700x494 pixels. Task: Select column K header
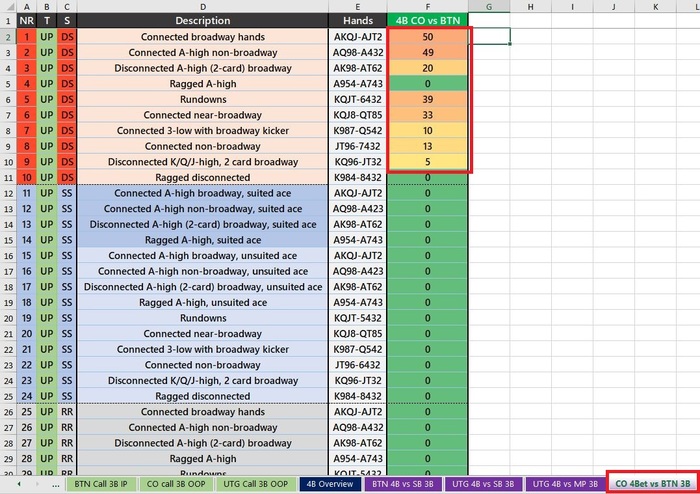click(655, 7)
